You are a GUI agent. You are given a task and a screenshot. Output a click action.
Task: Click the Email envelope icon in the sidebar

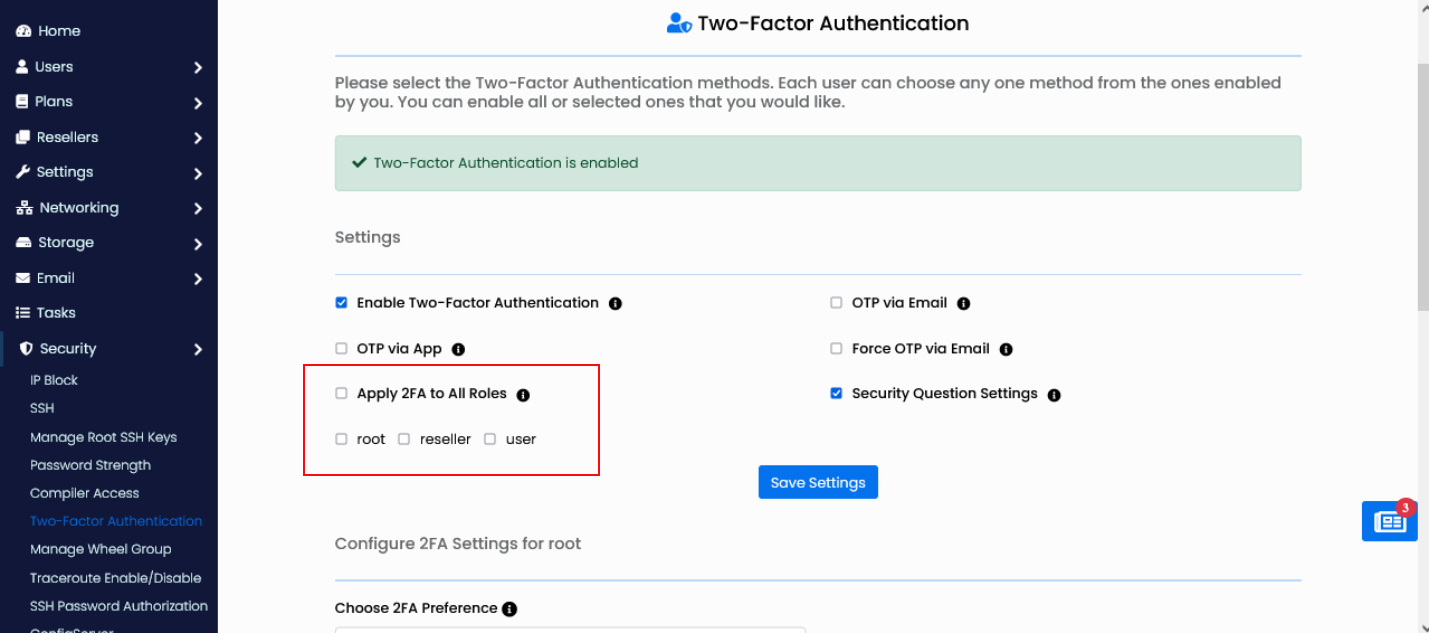pos(22,277)
